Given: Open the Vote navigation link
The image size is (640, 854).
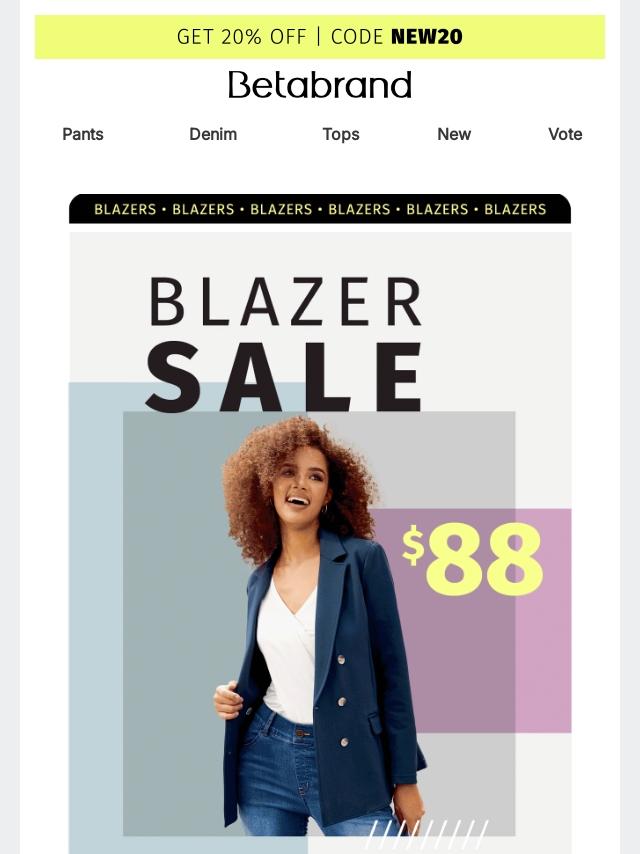Looking at the screenshot, I should (x=565, y=134).
